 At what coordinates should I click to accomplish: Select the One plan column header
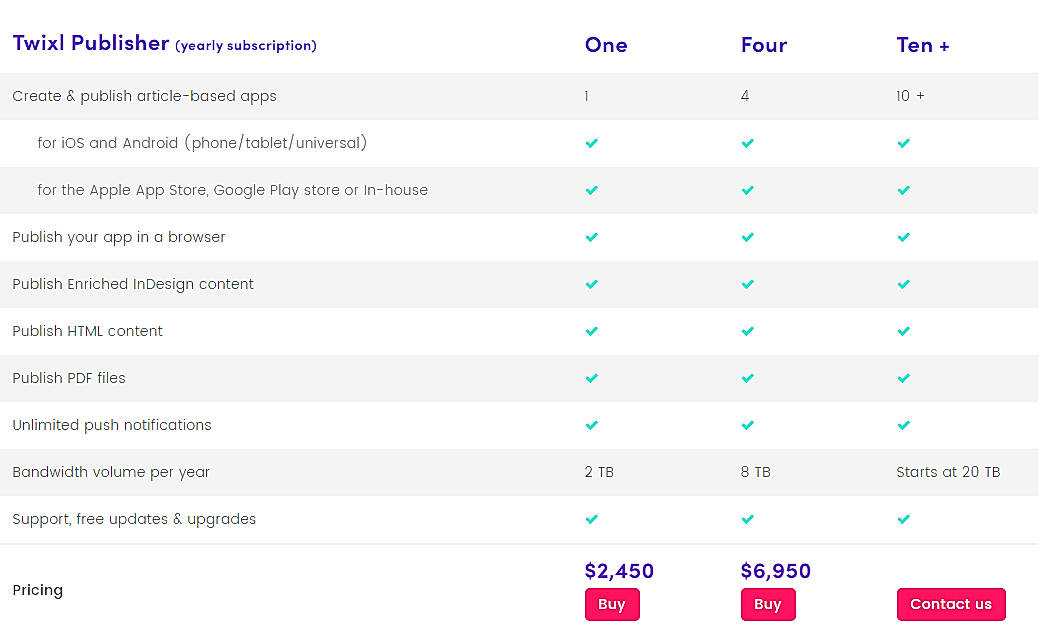click(x=606, y=45)
